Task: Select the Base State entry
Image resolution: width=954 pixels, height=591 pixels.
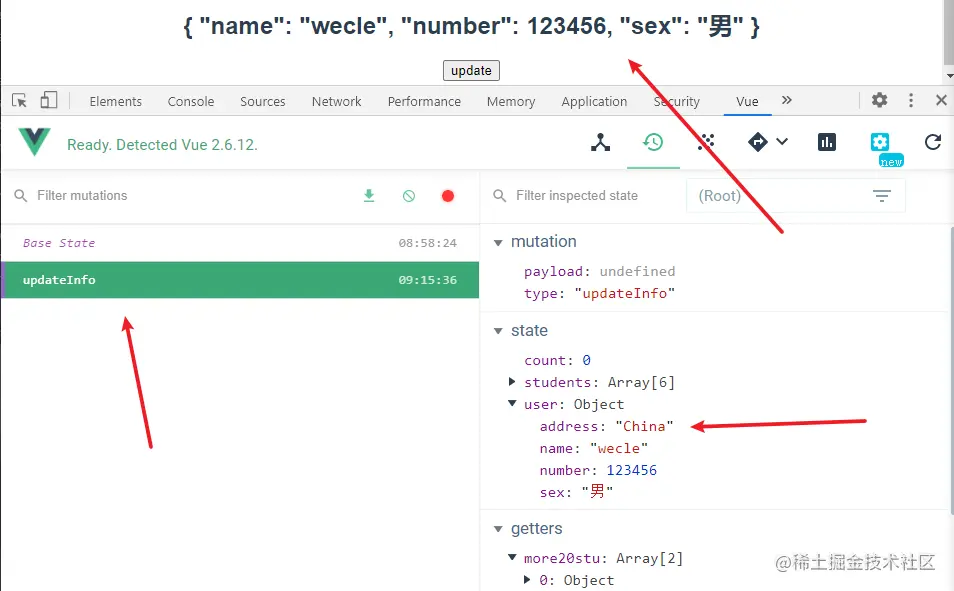Action: pos(240,243)
